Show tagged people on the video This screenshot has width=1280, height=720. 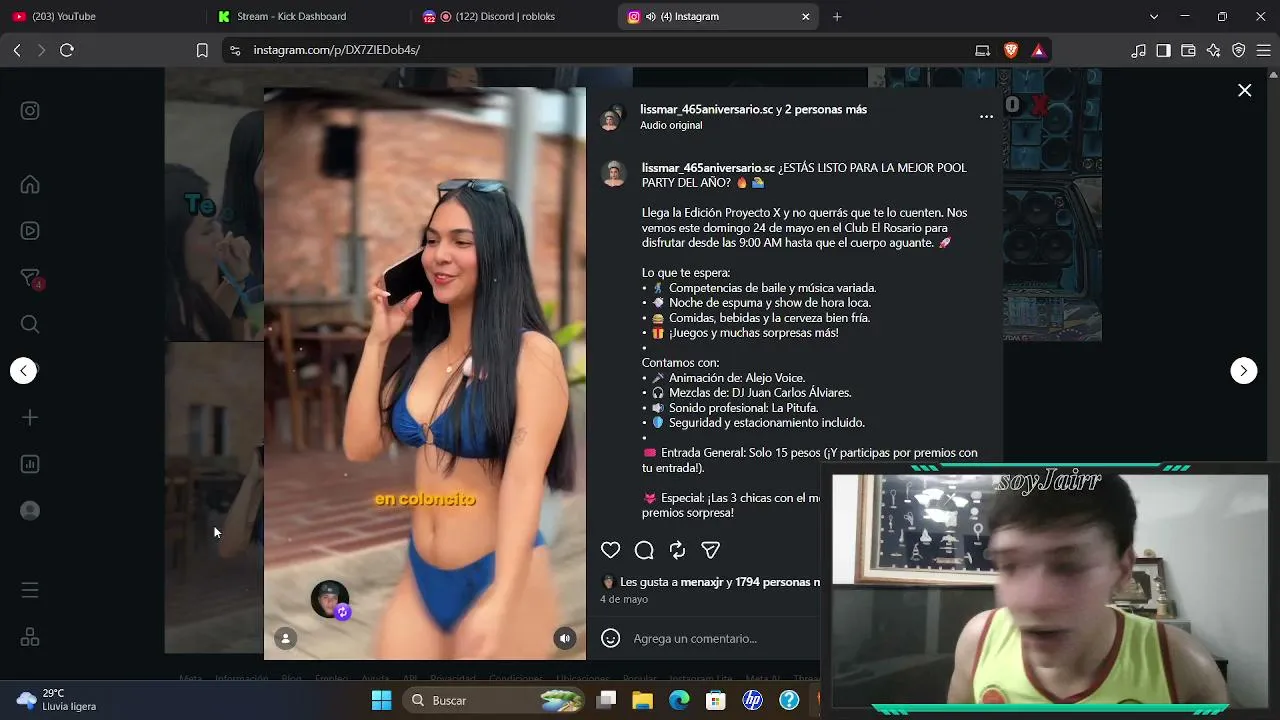pos(285,638)
